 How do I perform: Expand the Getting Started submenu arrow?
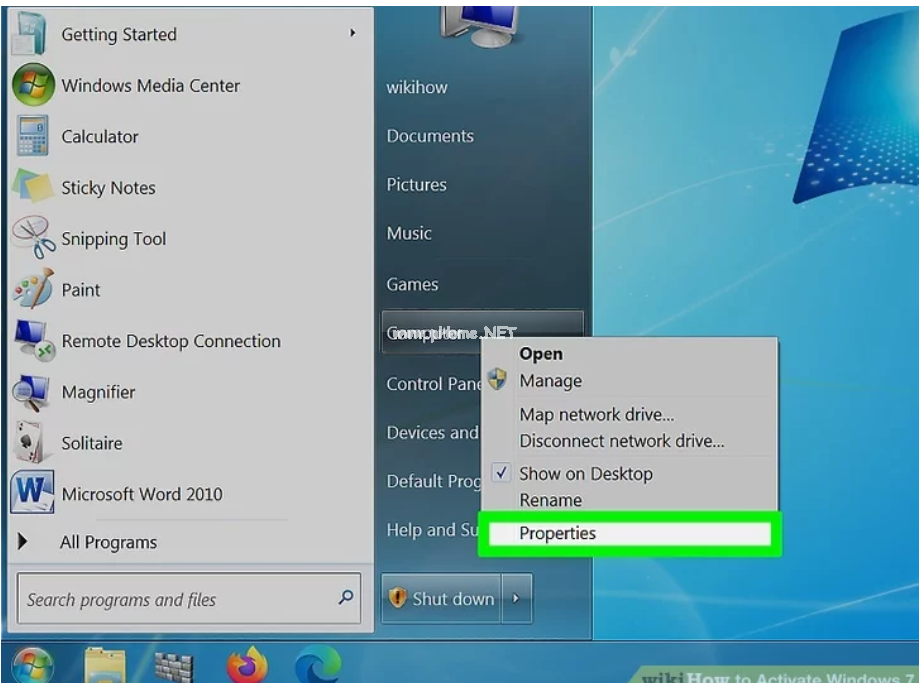pyautogui.click(x=352, y=34)
